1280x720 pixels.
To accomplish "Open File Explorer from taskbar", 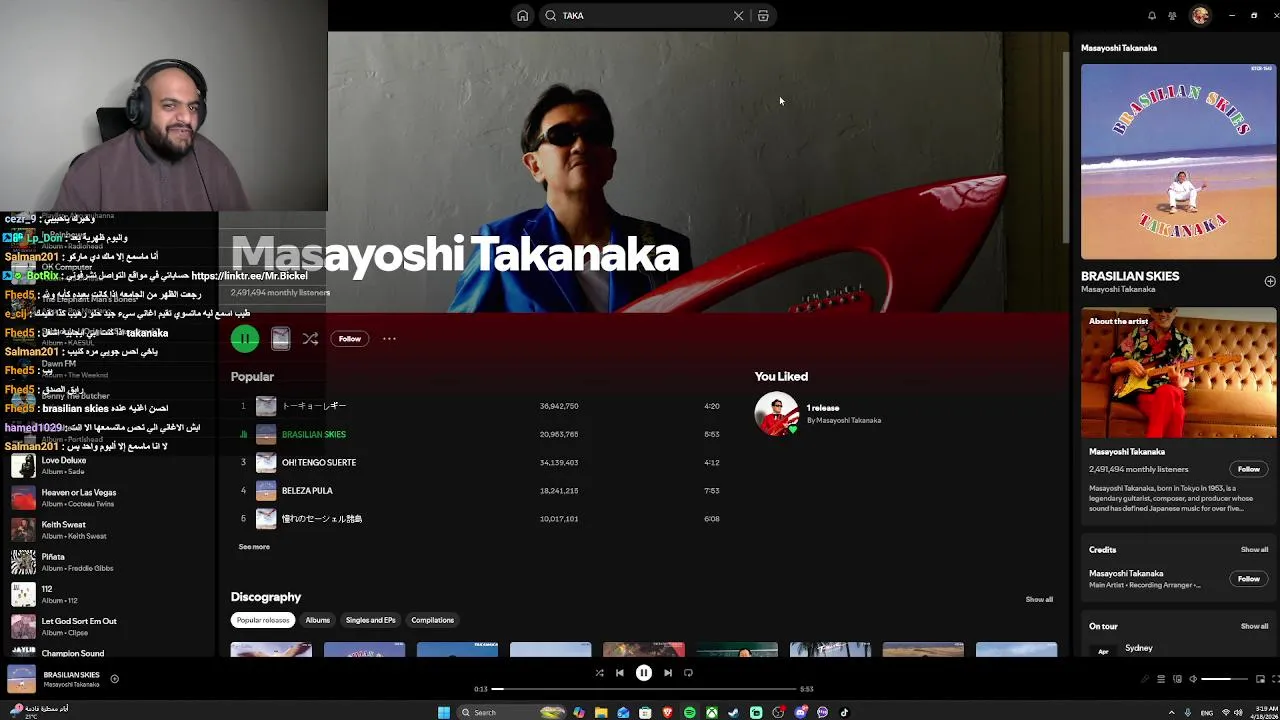I will (x=601, y=712).
